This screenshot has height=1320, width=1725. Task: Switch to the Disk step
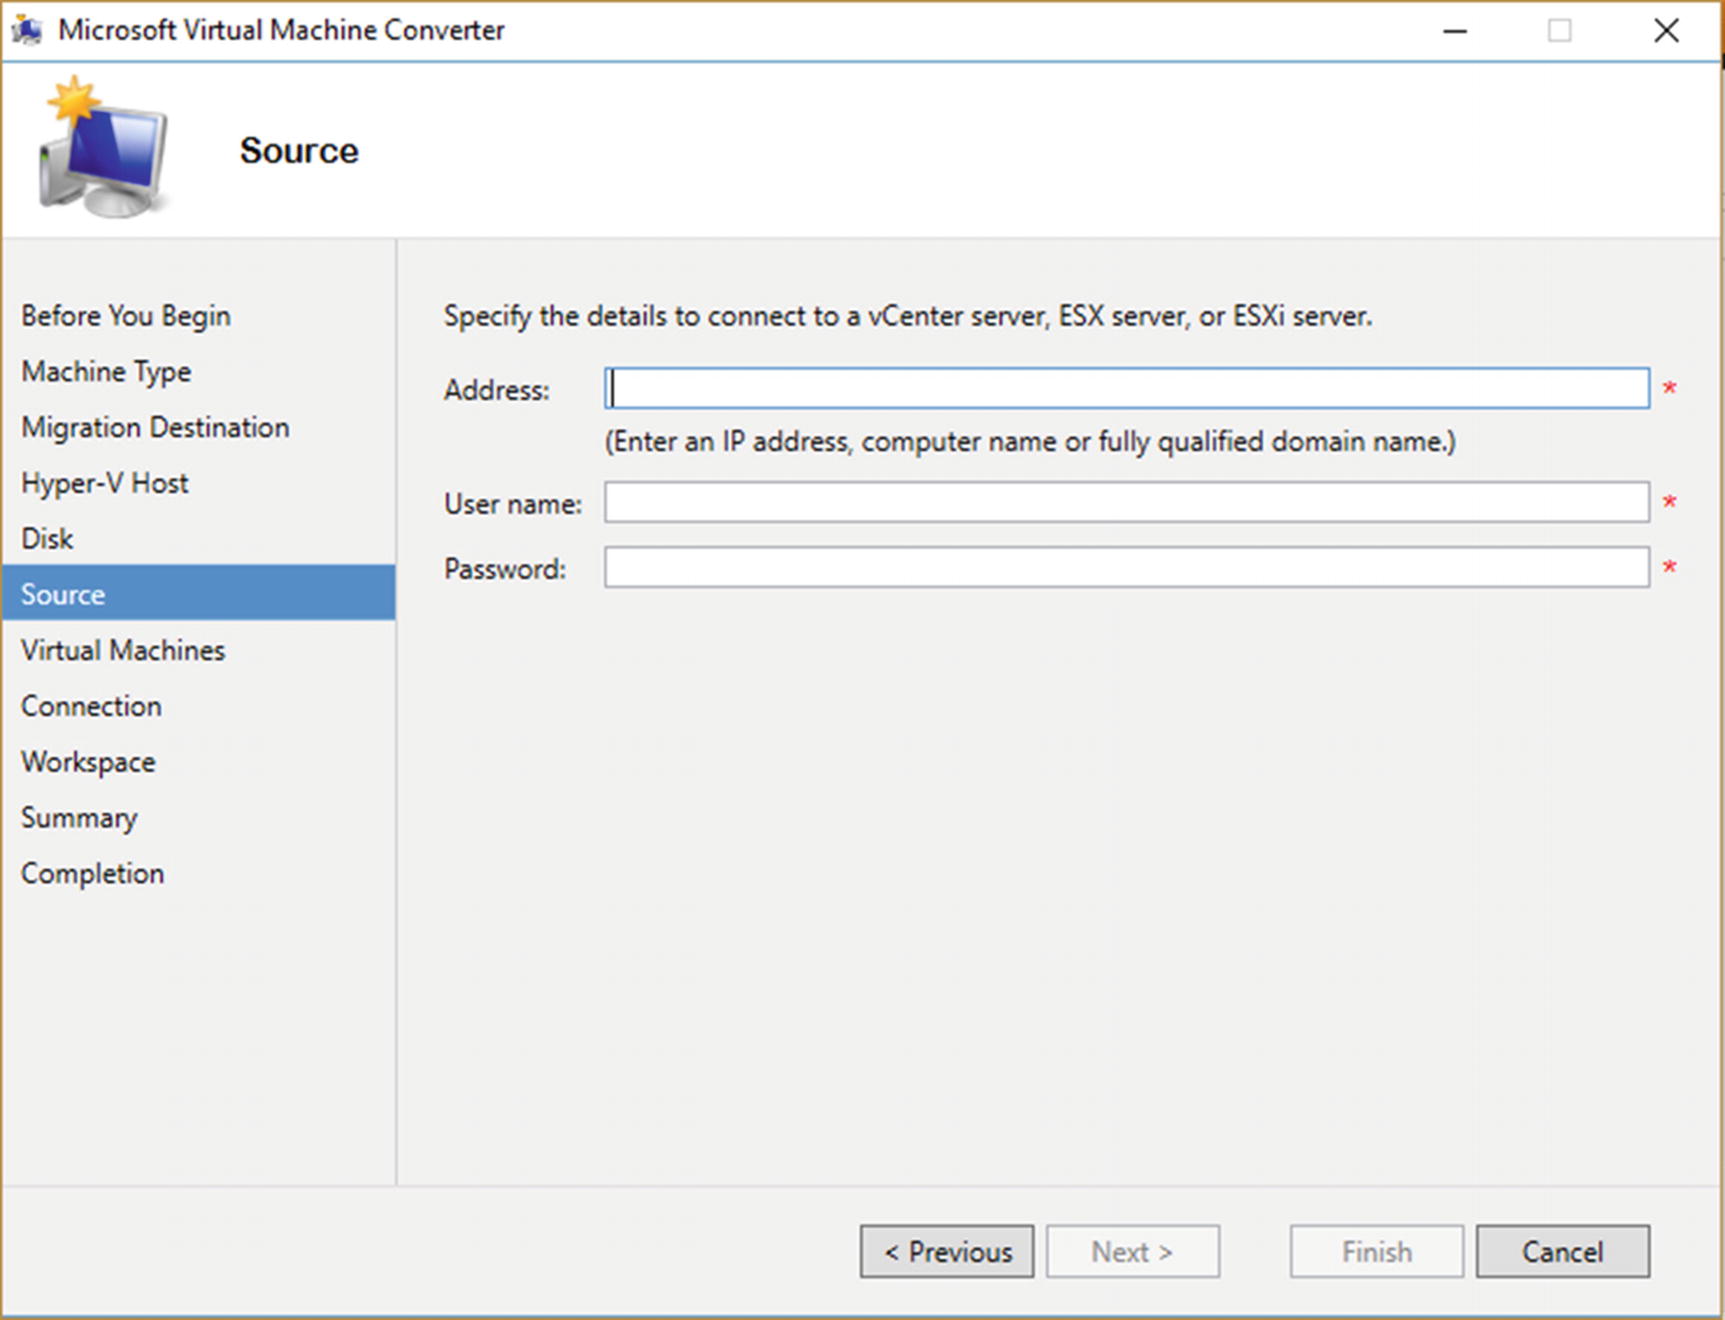click(x=47, y=539)
